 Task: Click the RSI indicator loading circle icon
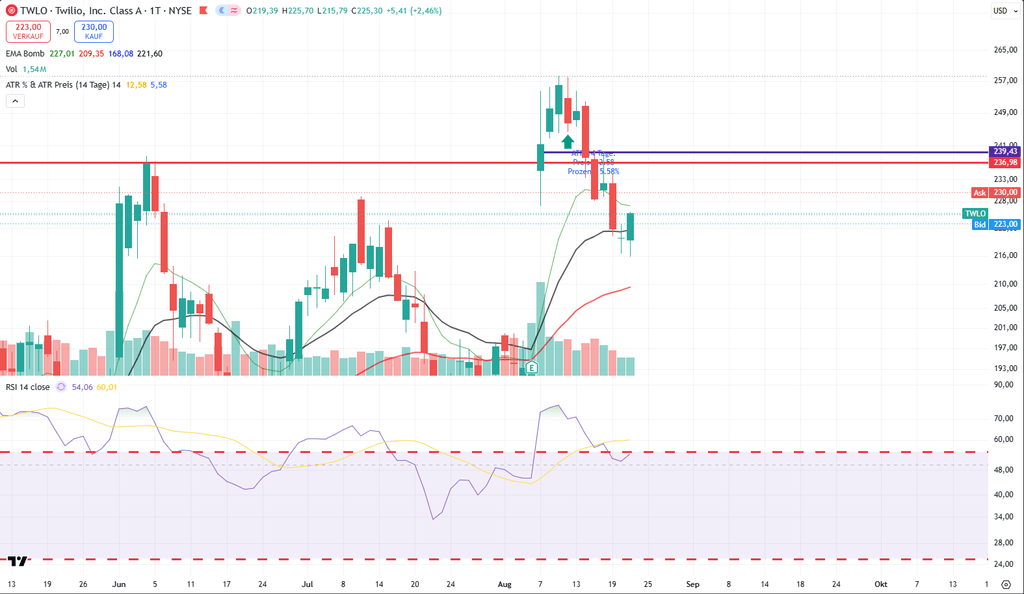point(61,387)
